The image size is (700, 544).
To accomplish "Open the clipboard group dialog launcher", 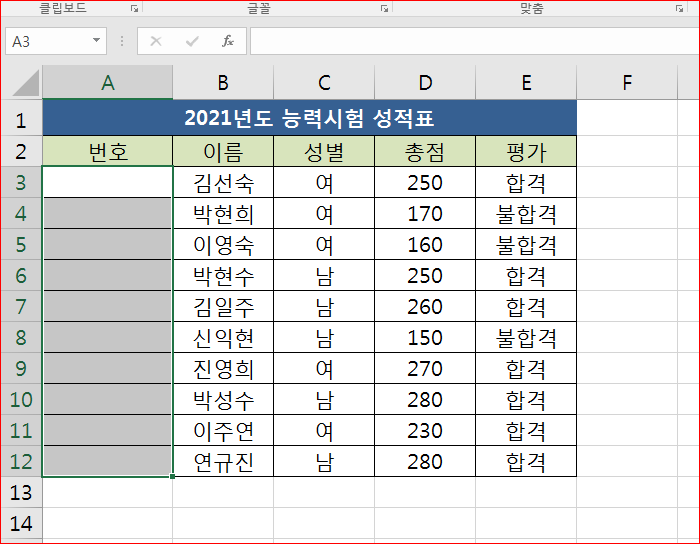I will (x=134, y=8).
